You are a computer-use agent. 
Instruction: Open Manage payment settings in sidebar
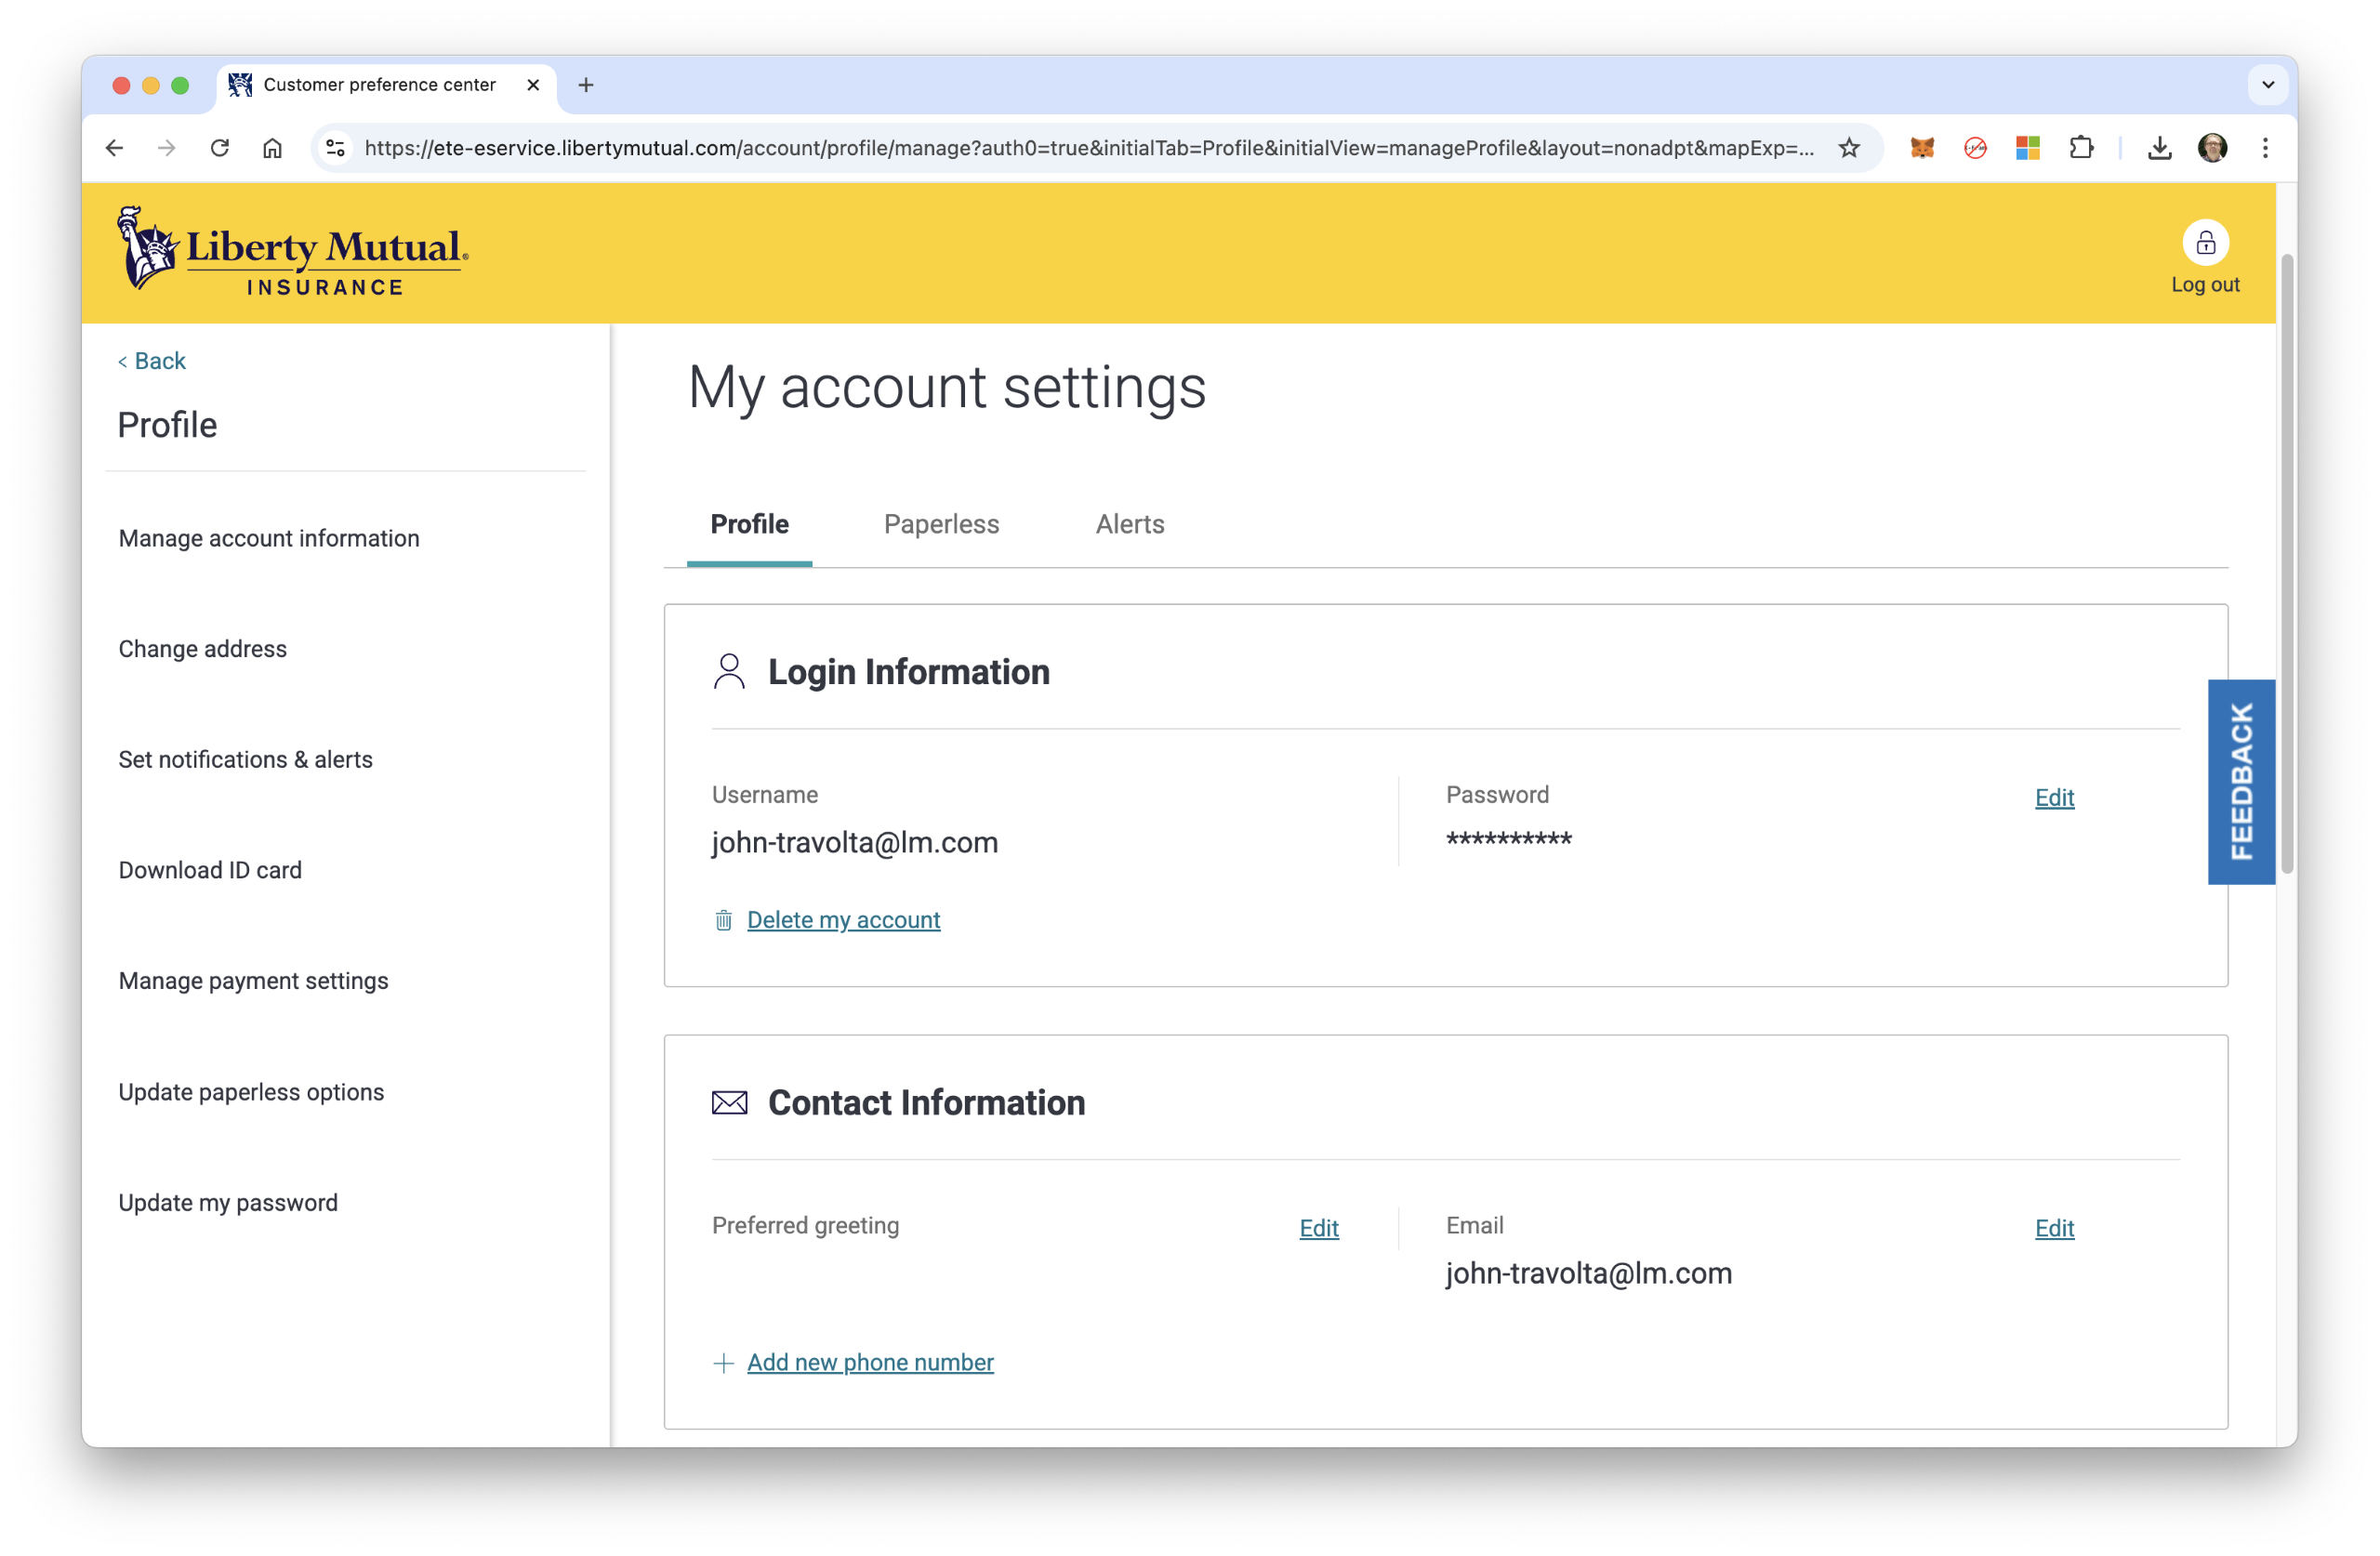pyautogui.click(x=253, y=981)
